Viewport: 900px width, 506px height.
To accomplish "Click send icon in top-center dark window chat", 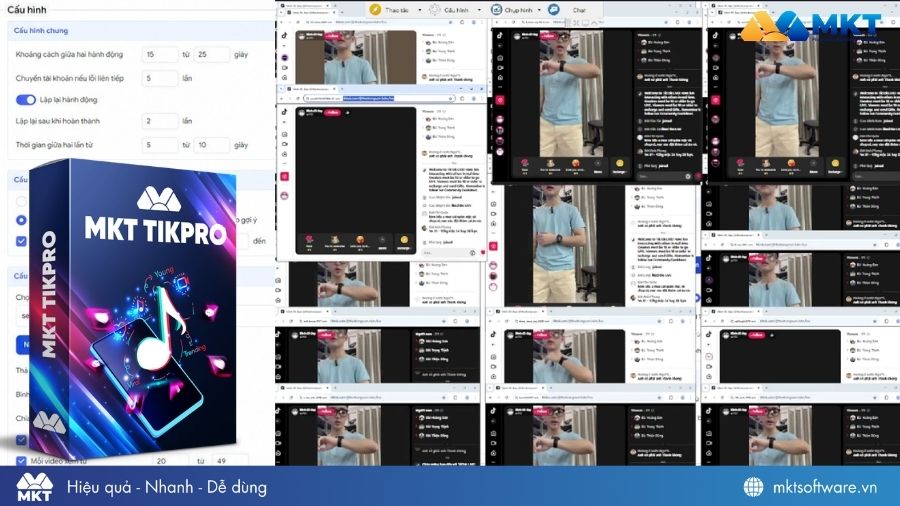I will coord(697,177).
